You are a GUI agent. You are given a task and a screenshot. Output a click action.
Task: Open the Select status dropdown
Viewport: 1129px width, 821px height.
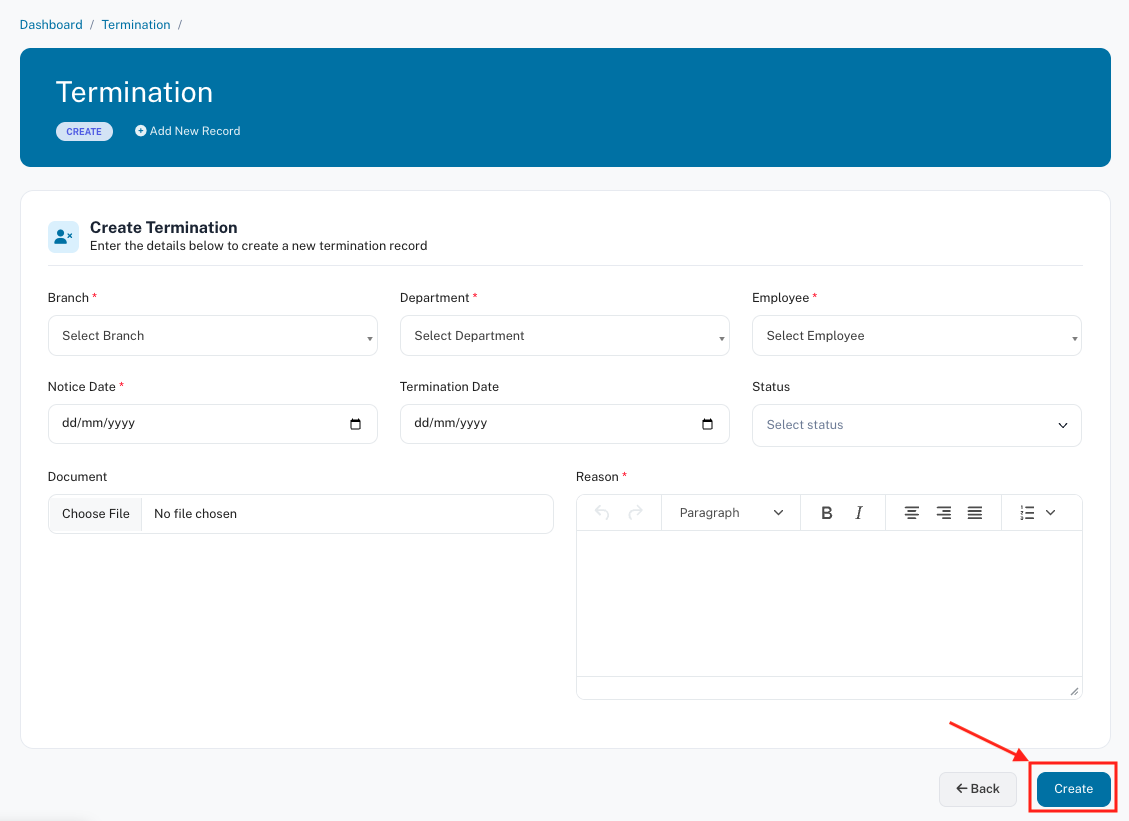point(916,425)
